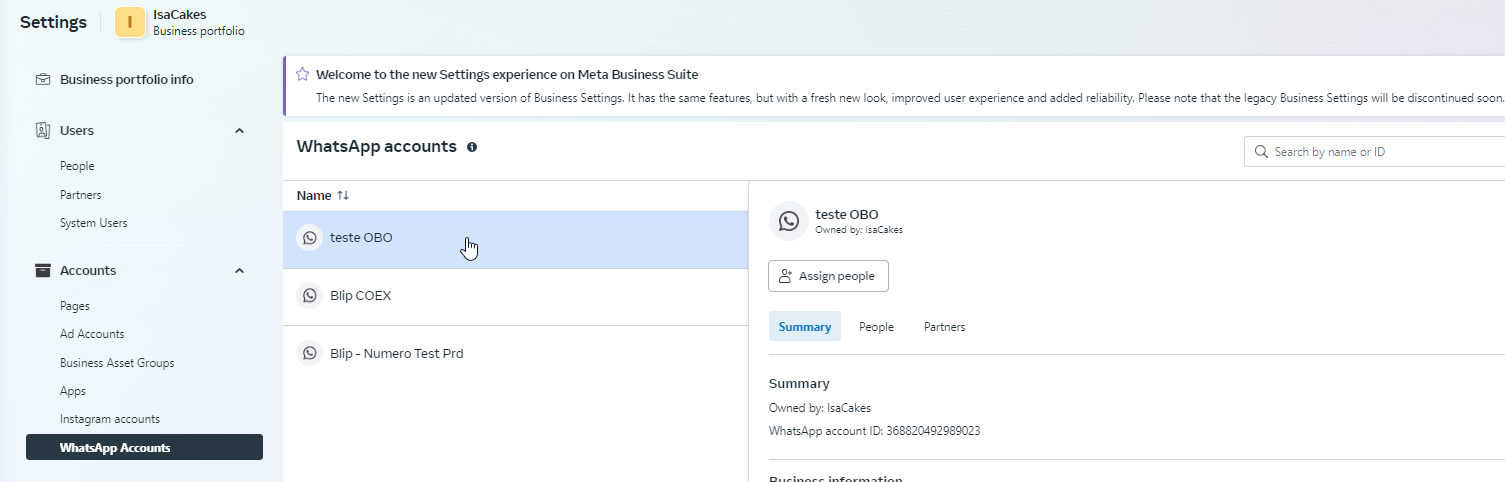Click the search magnifier icon
Viewport: 1505px width, 482px height.
click(x=1262, y=152)
